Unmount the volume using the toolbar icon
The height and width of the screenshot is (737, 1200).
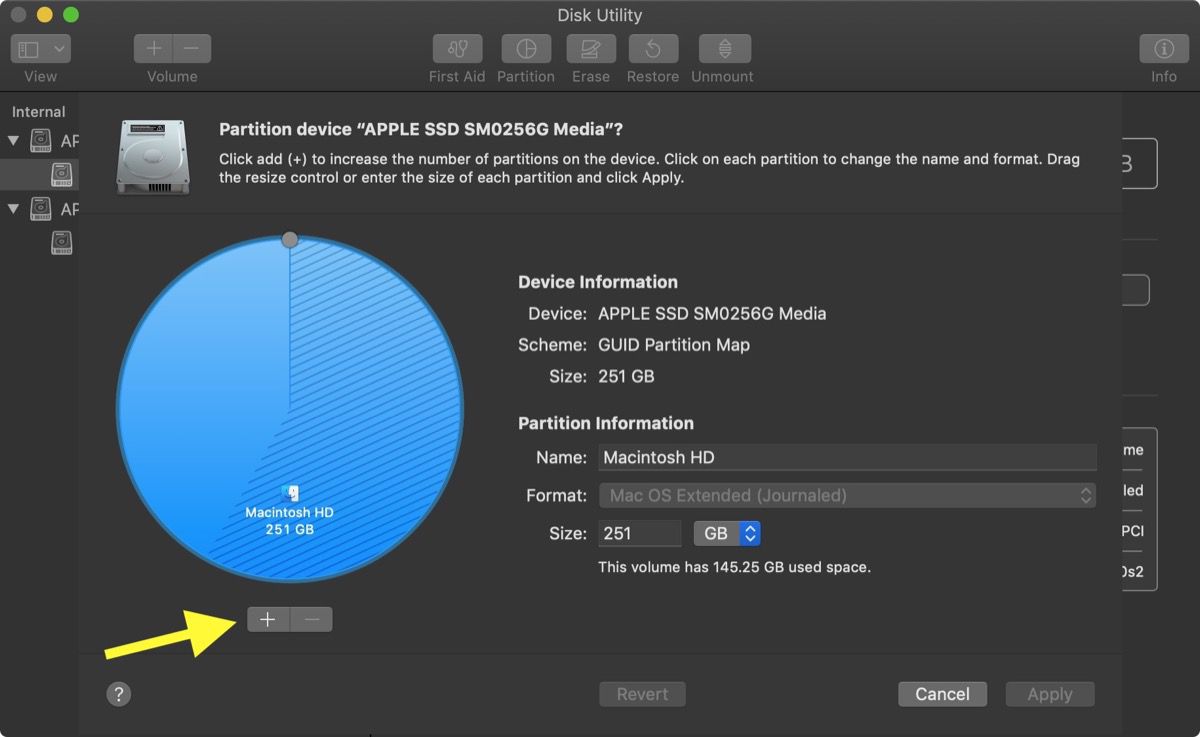722,48
